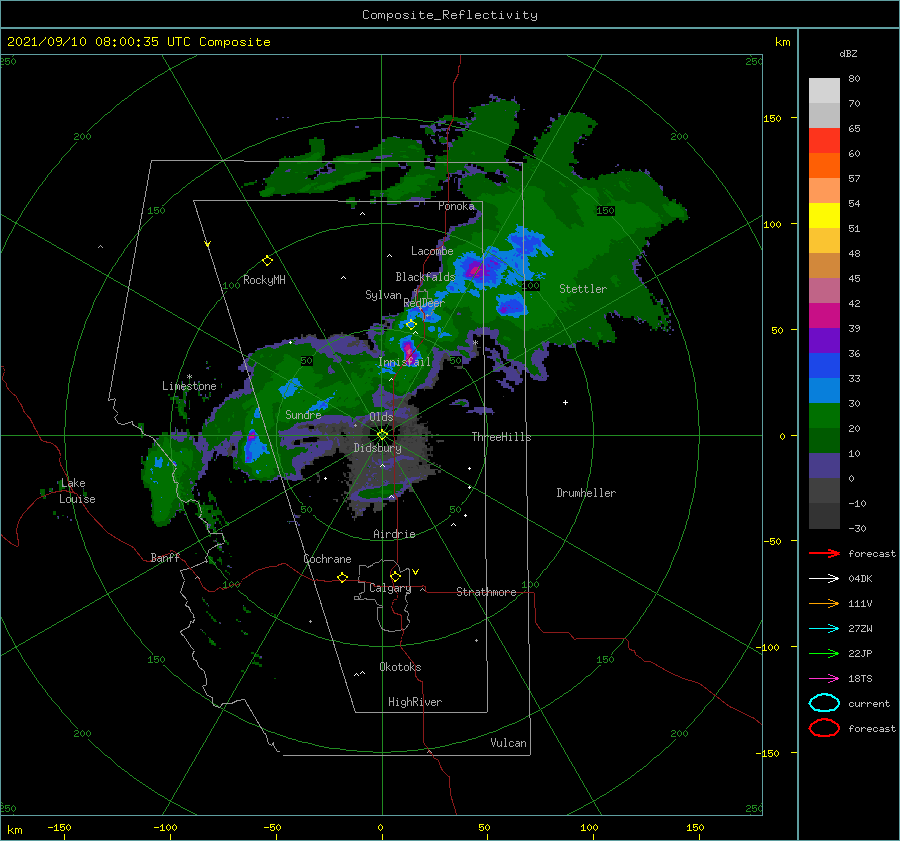Select the purple 10 dBZ color swatch

point(824,465)
